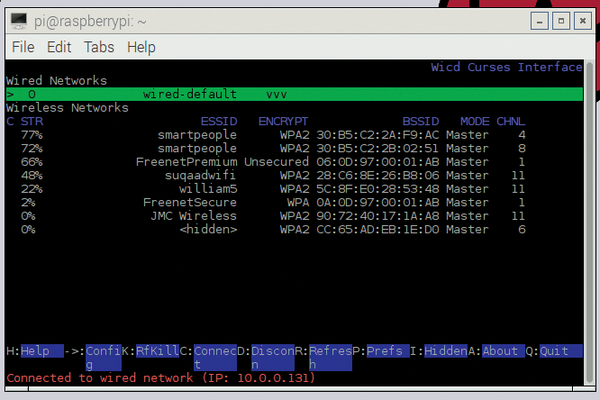This screenshot has width=600, height=400.
Task: Select the wired-default network row
Action: (294, 94)
